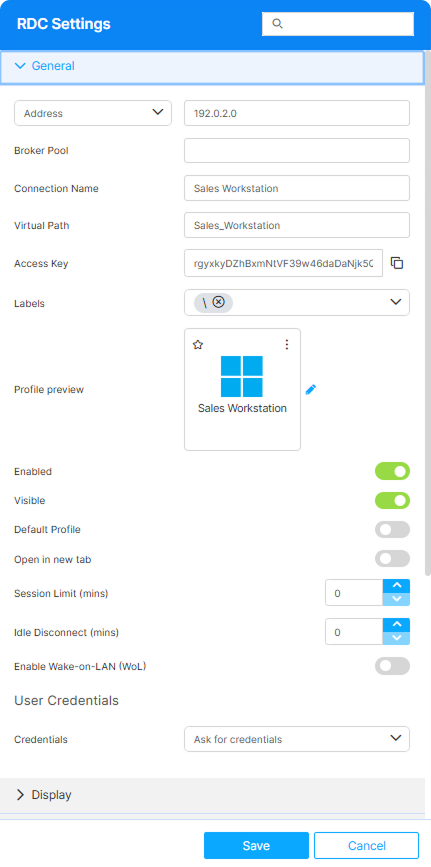Click the Idle Disconnect value field
Image resolution: width=431 pixels, height=867 pixels.
[354, 631]
